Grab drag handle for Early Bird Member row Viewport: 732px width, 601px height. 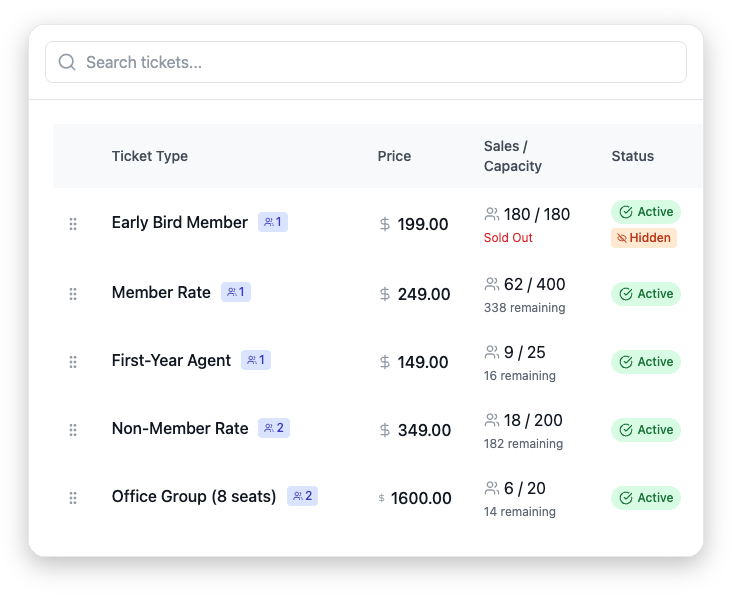(73, 224)
